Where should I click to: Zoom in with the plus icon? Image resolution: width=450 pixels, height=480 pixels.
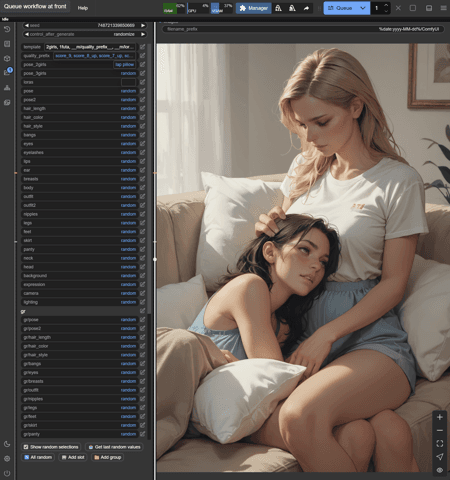tap(440, 417)
